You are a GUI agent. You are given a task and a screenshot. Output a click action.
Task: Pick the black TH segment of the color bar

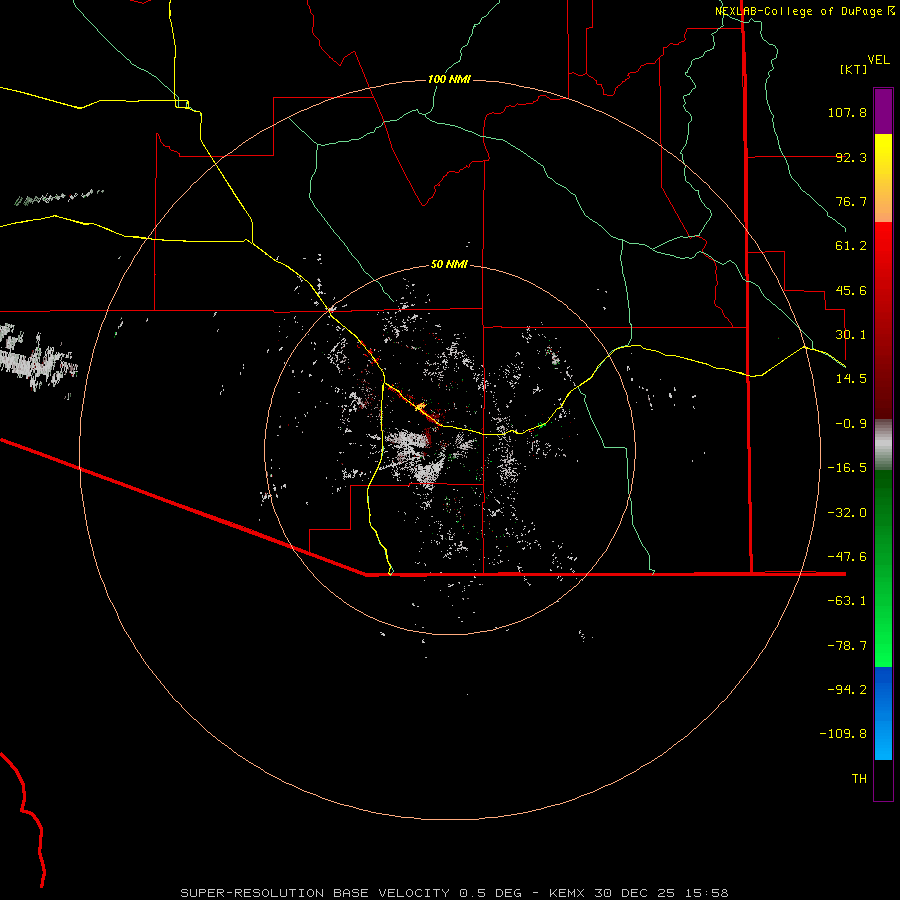pyautogui.click(x=883, y=780)
